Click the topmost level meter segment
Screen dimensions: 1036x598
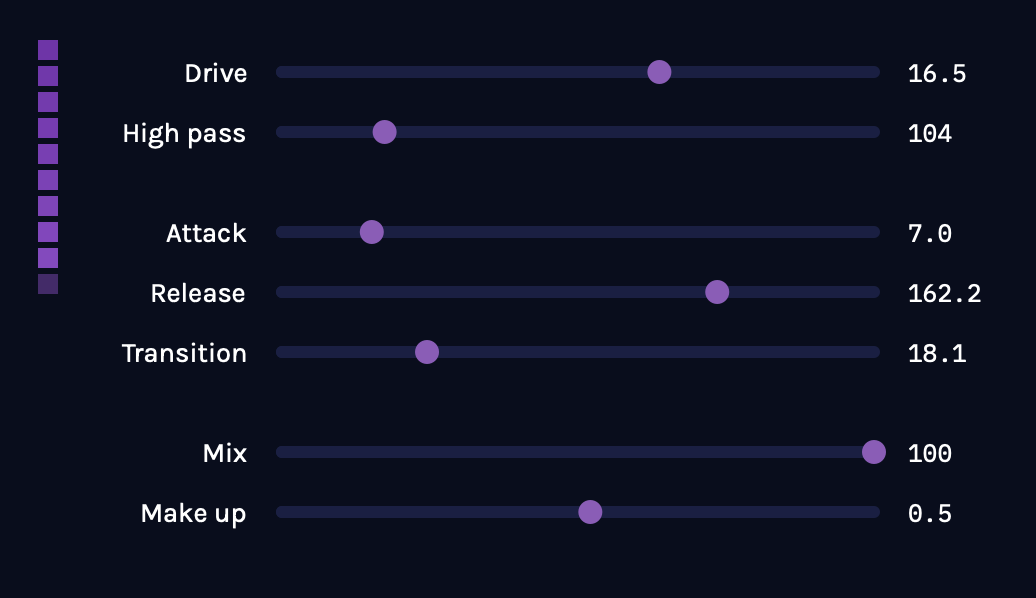(48, 50)
